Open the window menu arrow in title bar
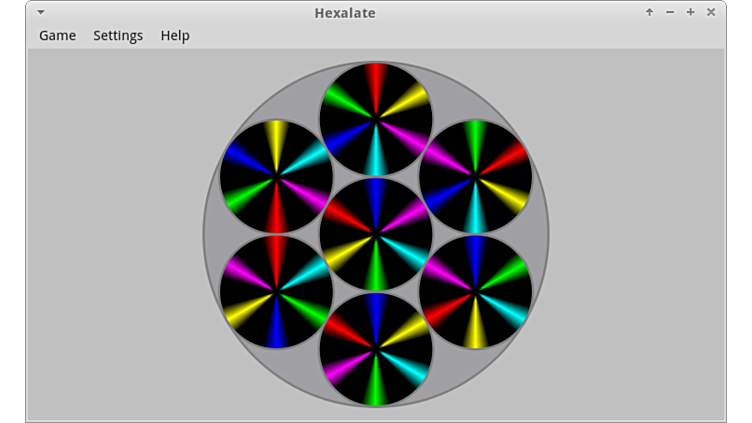This screenshot has height=423, width=752. coord(41,12)
